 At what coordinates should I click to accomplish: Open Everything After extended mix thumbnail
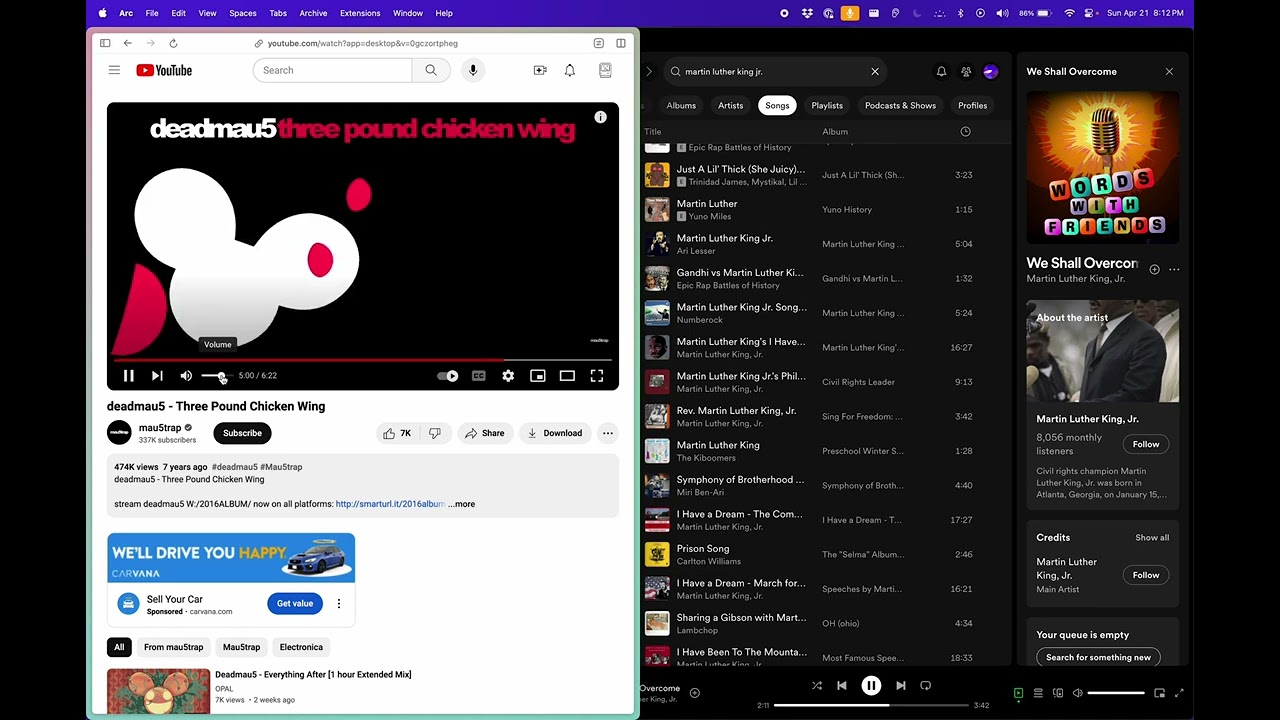pyautogui.click(x=159, y=690)
